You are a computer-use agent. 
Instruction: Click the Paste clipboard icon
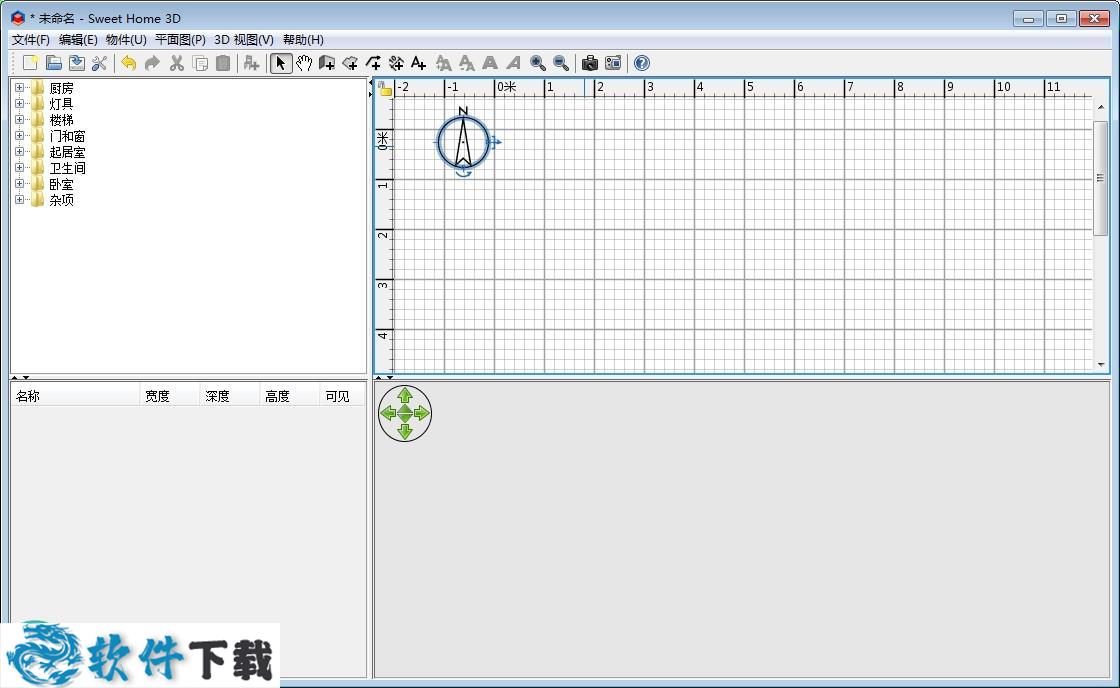pyautogui.click(x=223, y=63)
